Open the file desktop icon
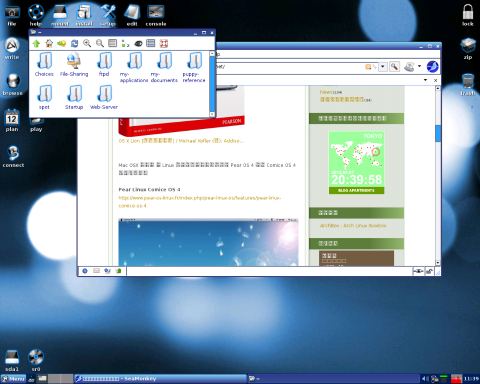 (x=12, y=15)
